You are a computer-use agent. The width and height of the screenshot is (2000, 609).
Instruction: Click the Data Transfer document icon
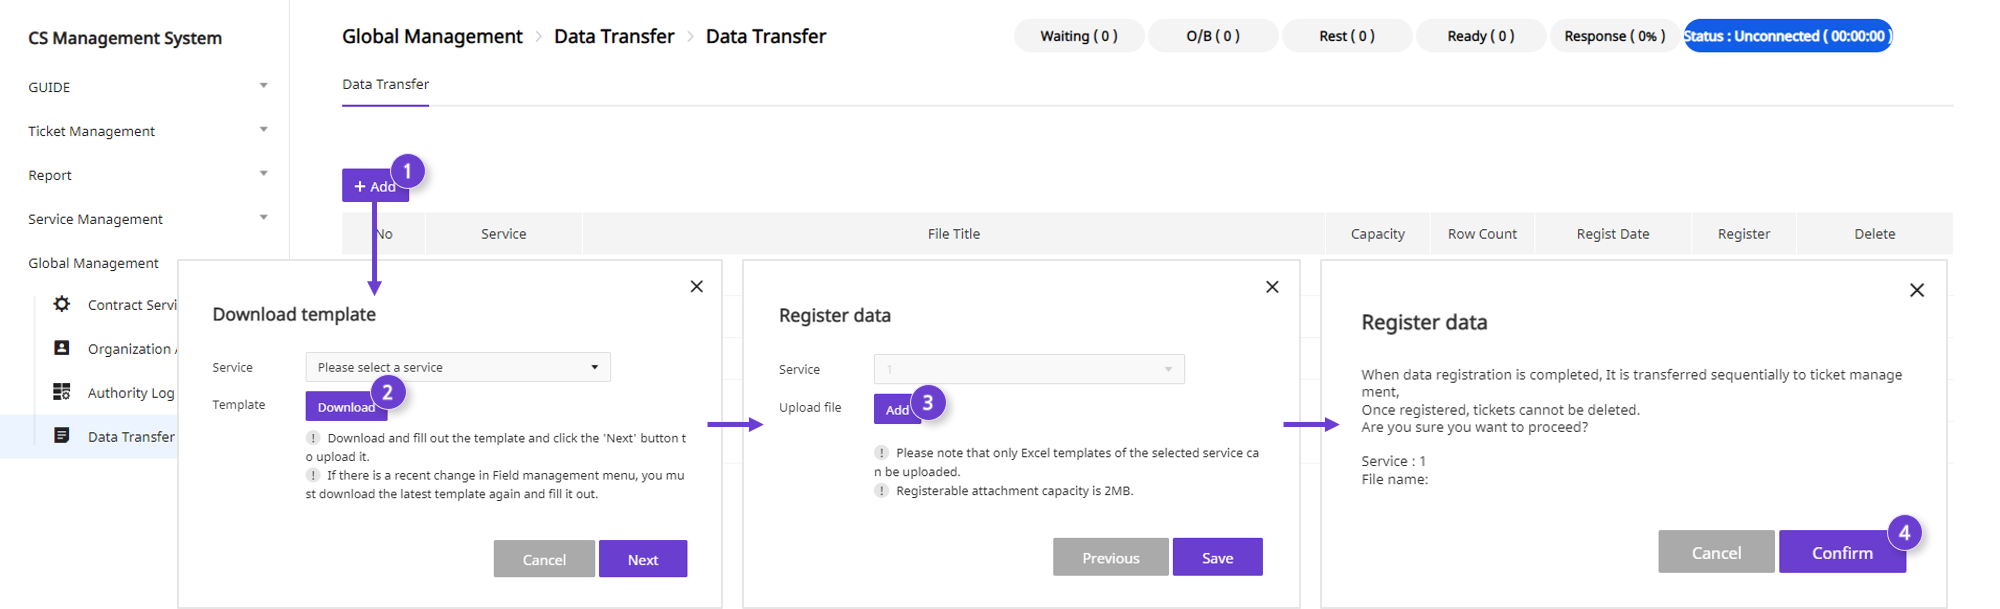click(x=62, y=436)
